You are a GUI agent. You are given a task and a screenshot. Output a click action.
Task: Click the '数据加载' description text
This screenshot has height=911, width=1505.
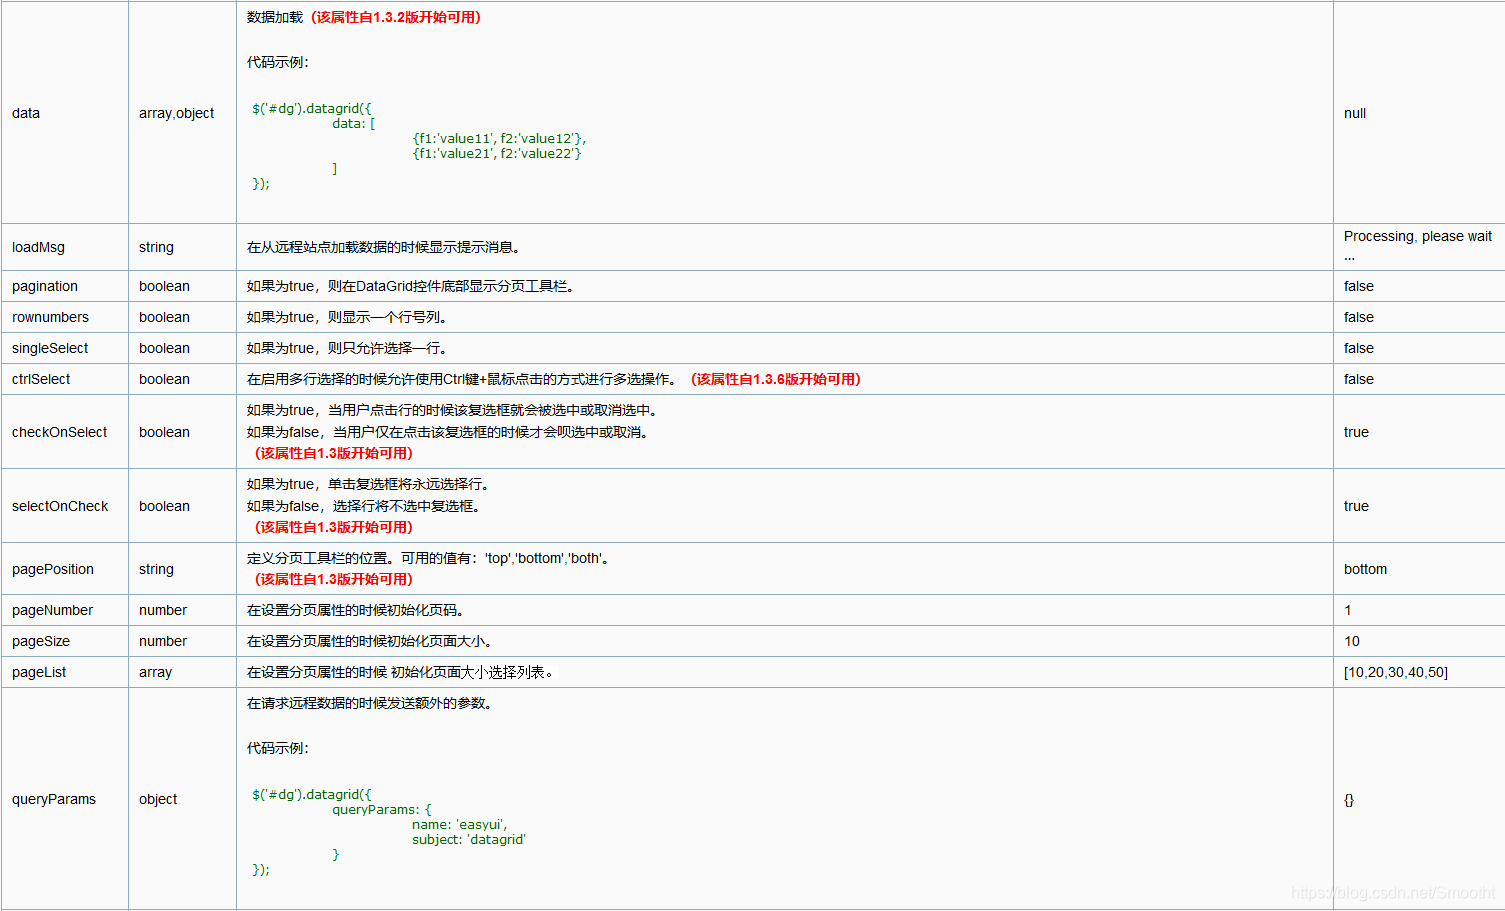(275, 17)
